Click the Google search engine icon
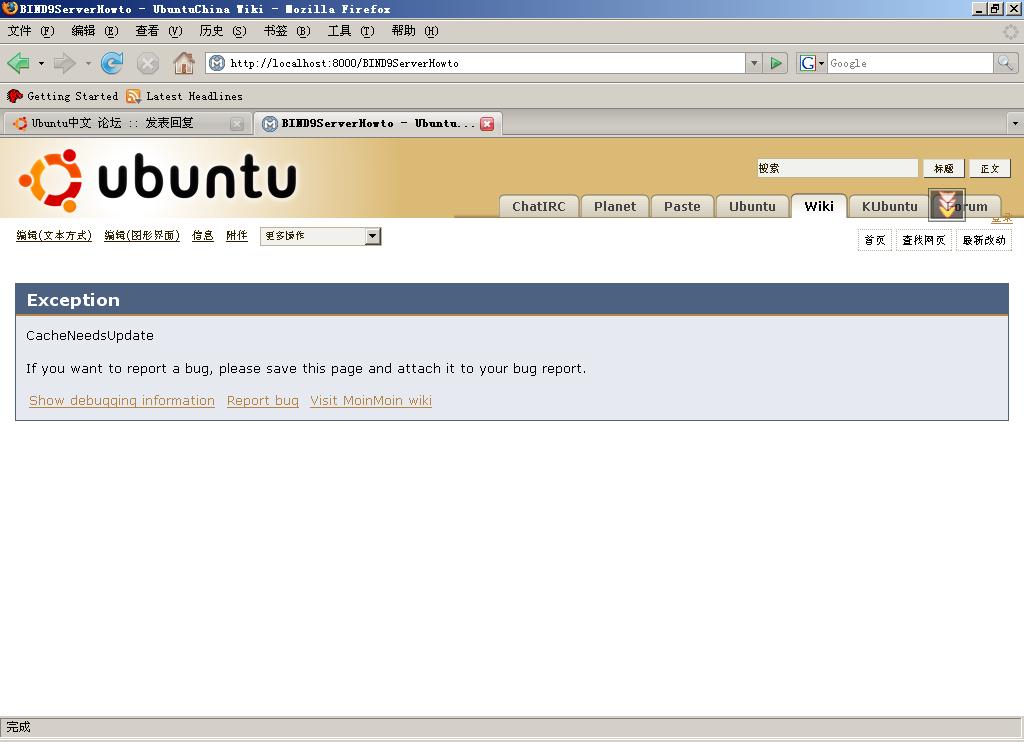 click(807, 63)
